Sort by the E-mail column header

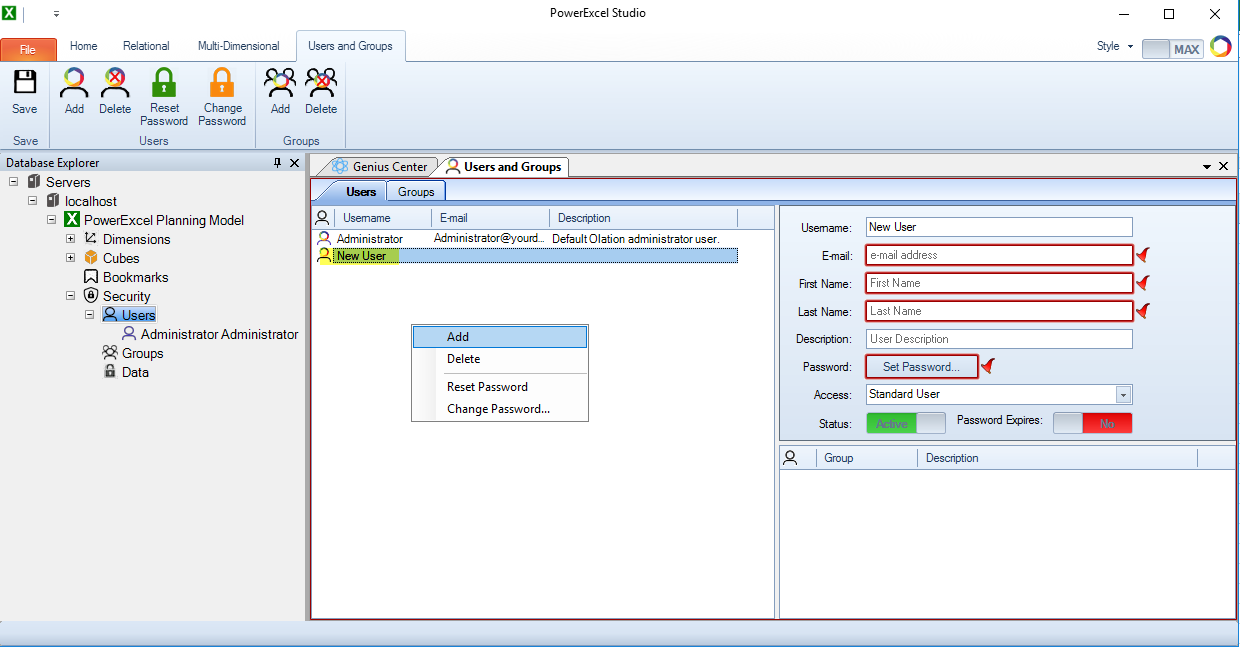click(x=491, y=218)
